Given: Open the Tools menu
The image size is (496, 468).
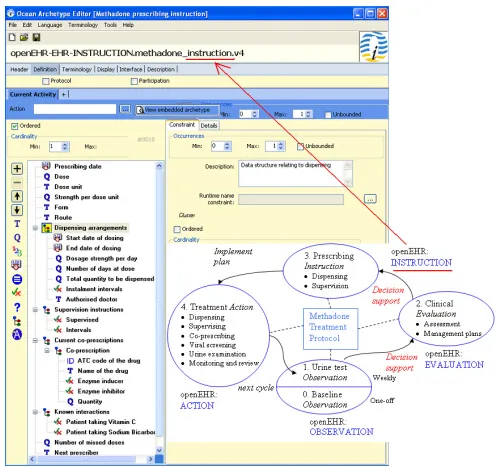Looking at the screenshot, I should 110,25.
